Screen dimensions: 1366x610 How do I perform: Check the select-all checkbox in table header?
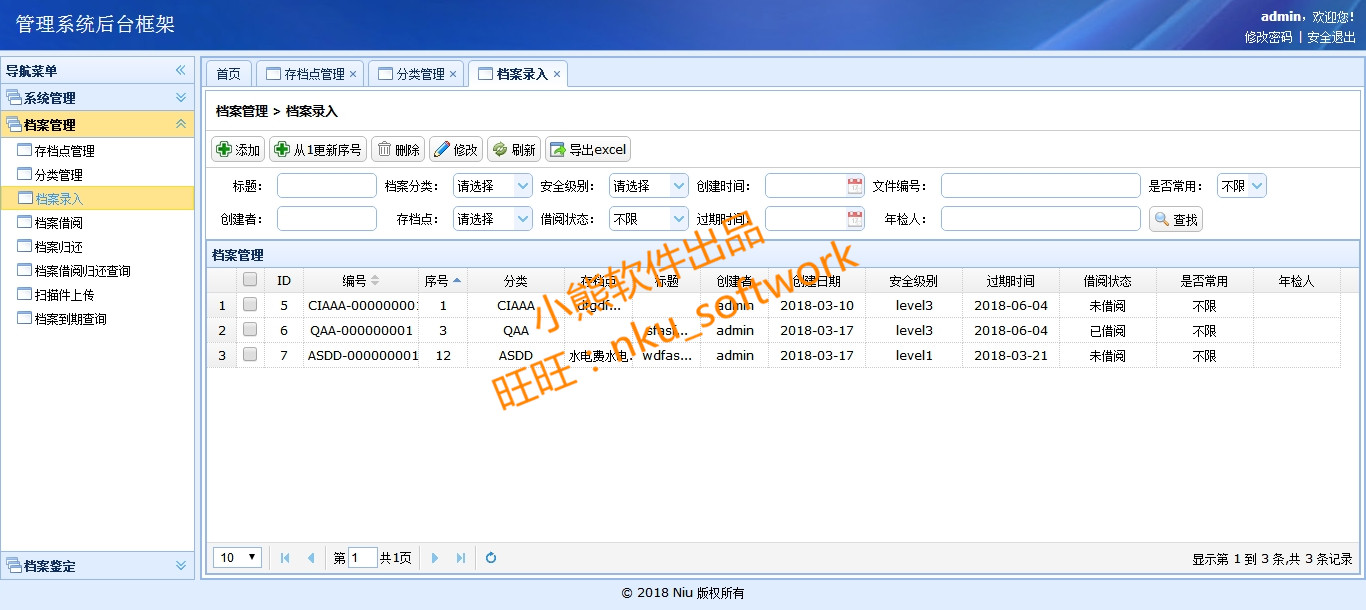coord(250,281)
